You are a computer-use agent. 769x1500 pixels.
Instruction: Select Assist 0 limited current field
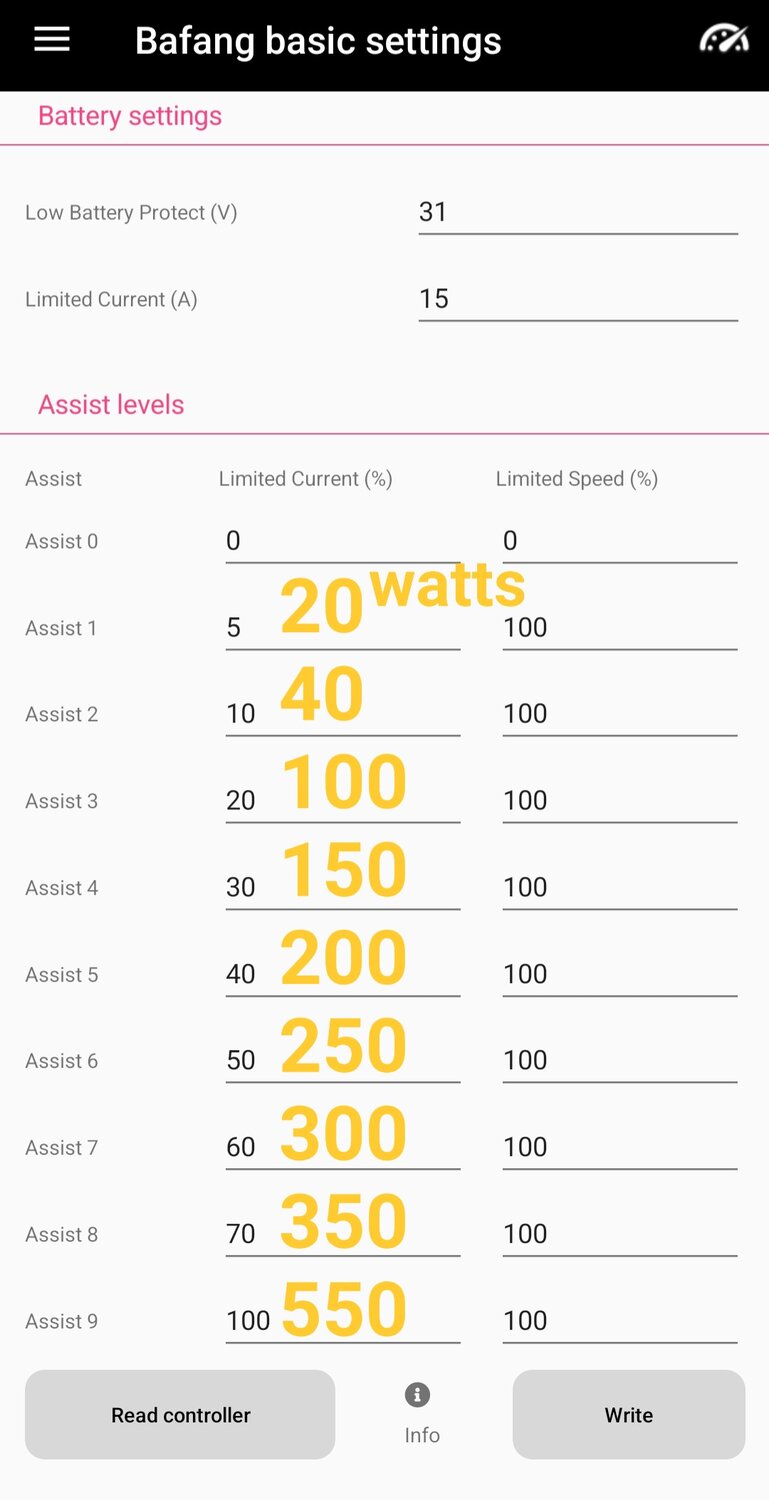pos(342,541)
